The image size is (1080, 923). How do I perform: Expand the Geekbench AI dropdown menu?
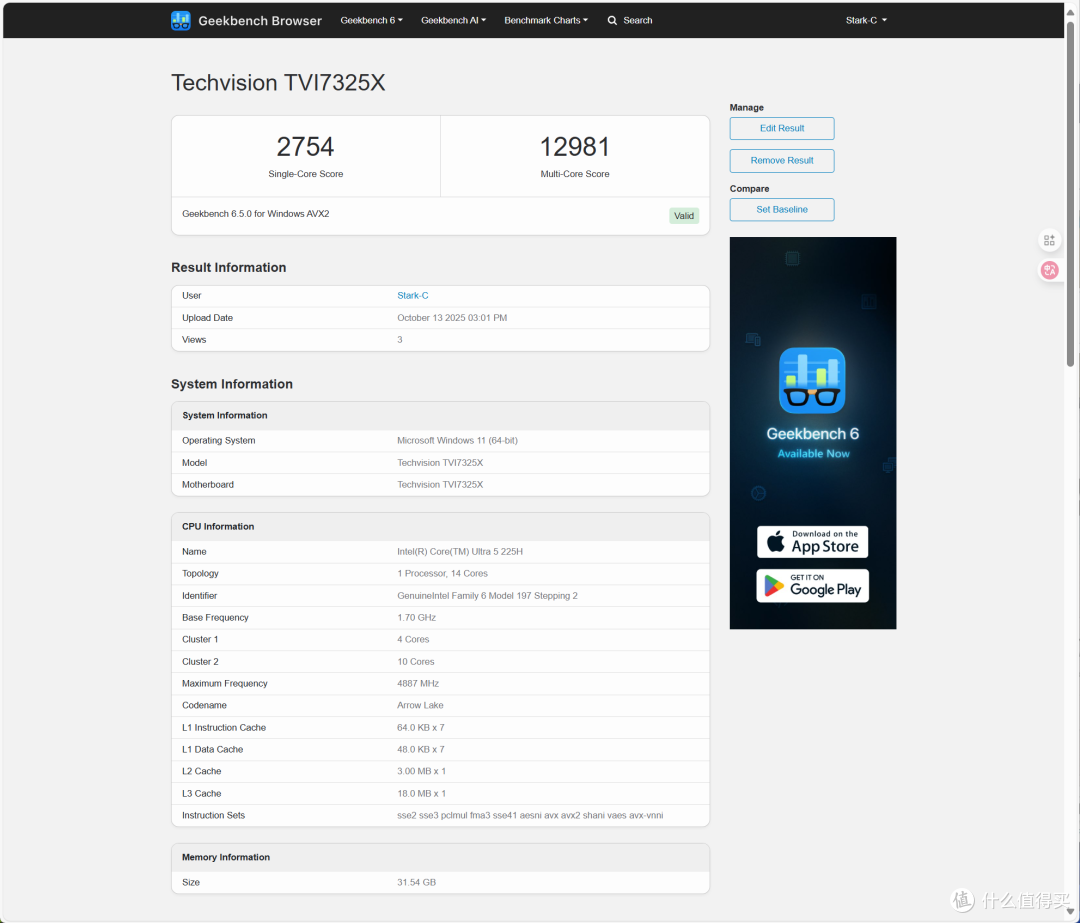tap(453, 21)
